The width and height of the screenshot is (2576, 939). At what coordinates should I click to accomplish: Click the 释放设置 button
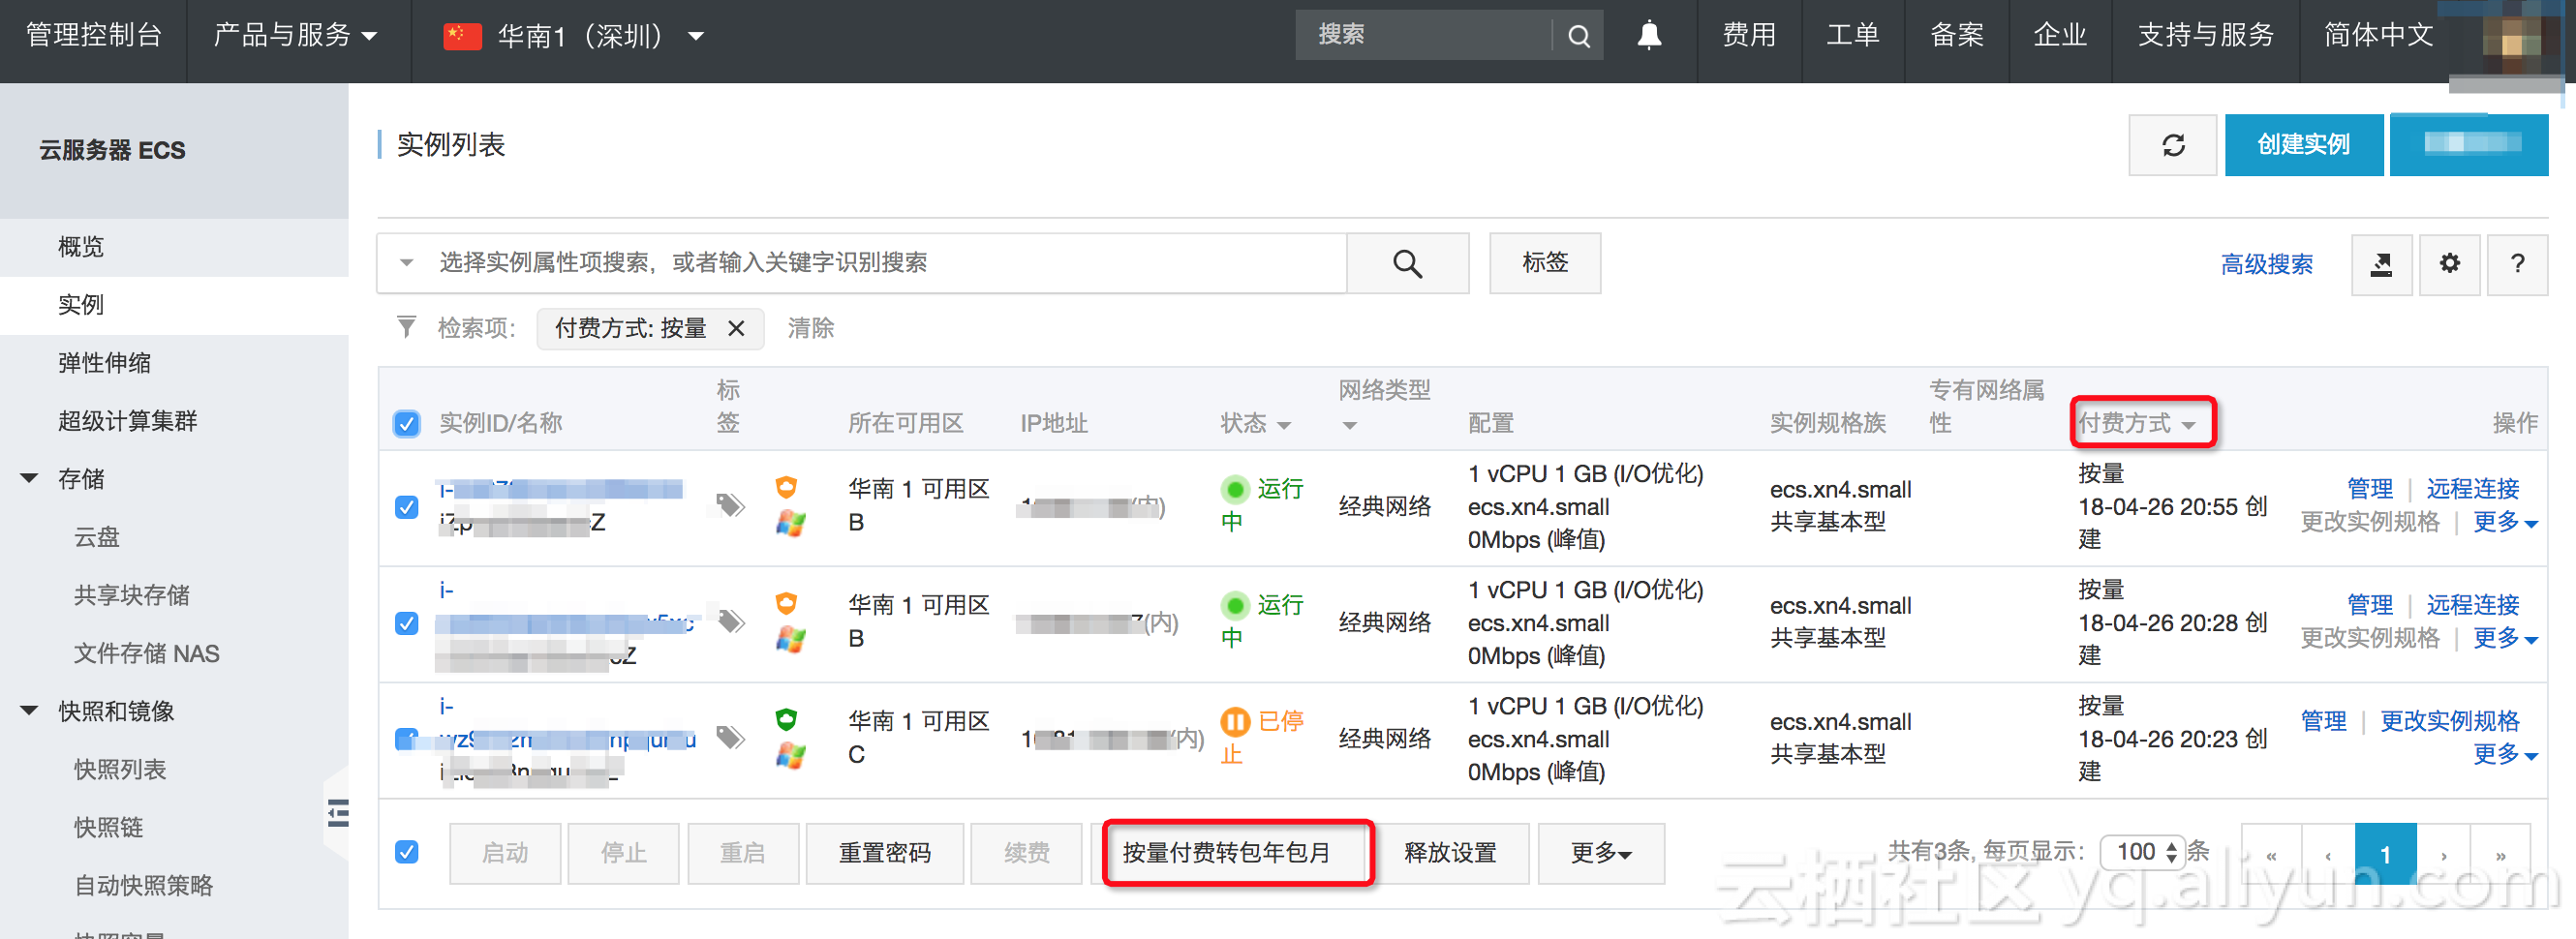pos(1450,853)
